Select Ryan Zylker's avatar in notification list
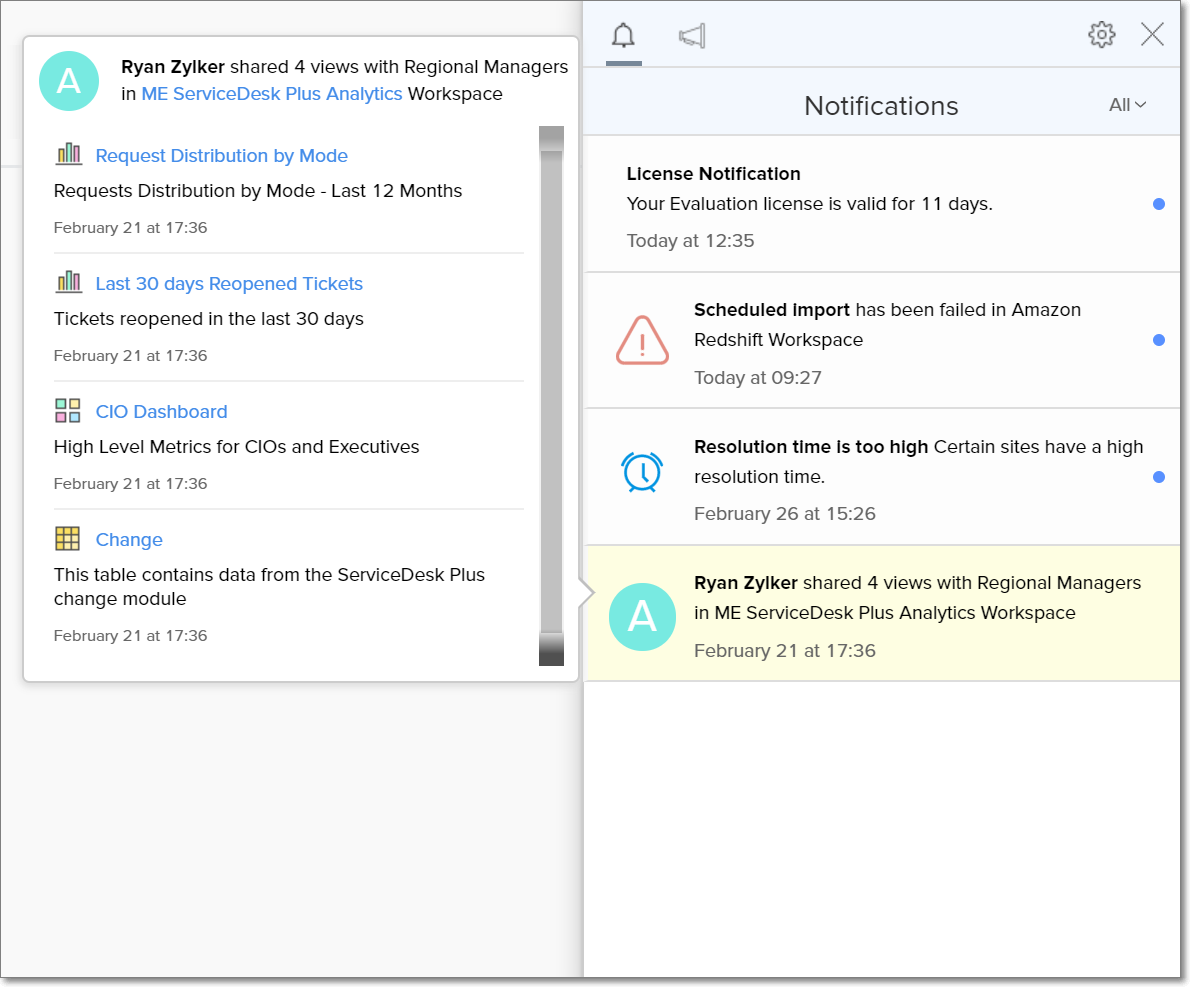This screenshot has width=1190, height=987. (x=642, y=617)
